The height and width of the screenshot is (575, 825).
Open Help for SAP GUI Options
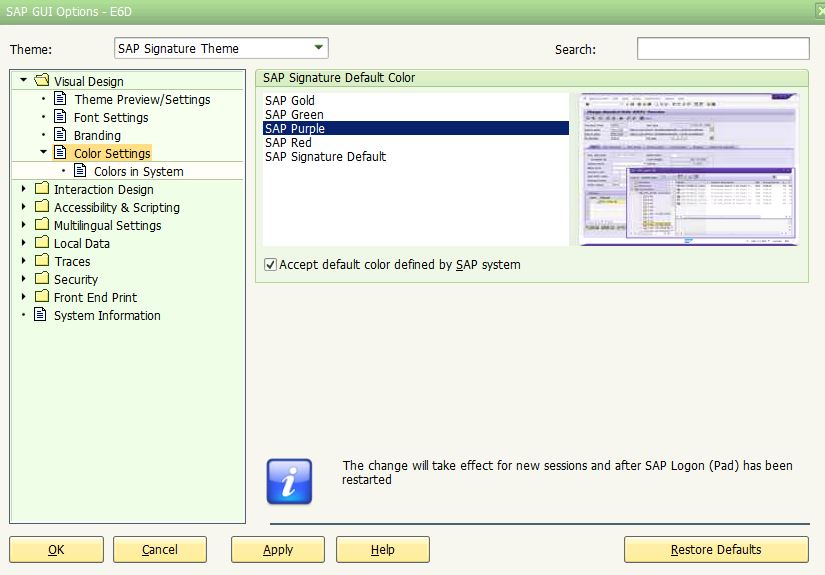[x=383, y=550]
